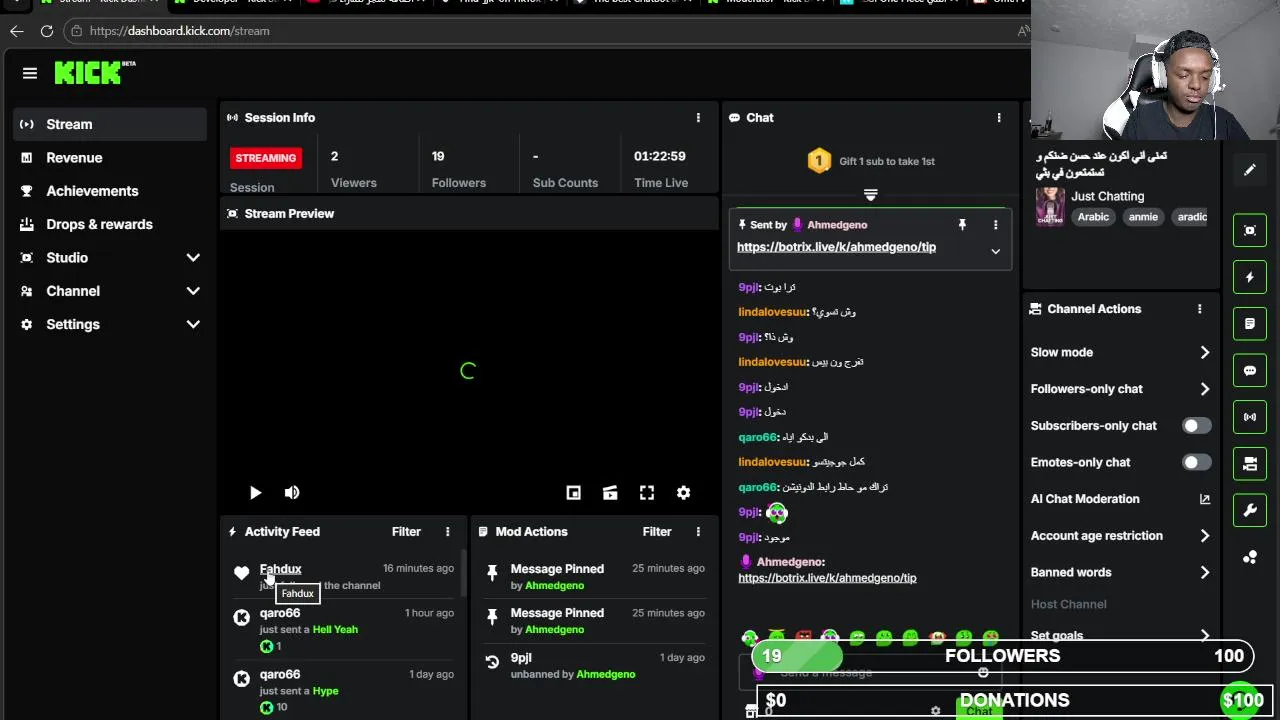
Task: Play the stream preview
Action: coord(255,493)
